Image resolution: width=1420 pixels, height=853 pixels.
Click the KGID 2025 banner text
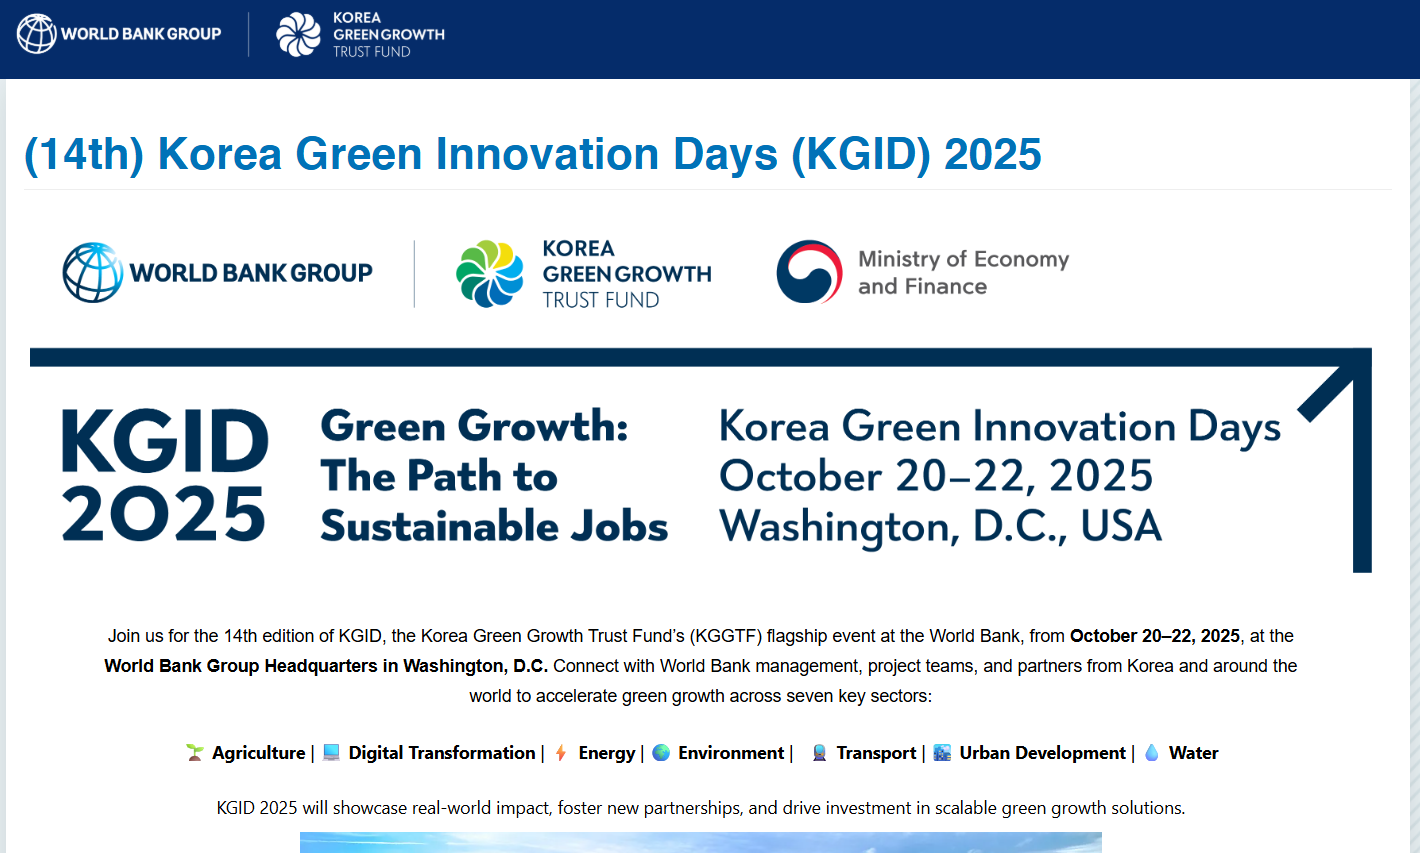click(x=165, y=475)
